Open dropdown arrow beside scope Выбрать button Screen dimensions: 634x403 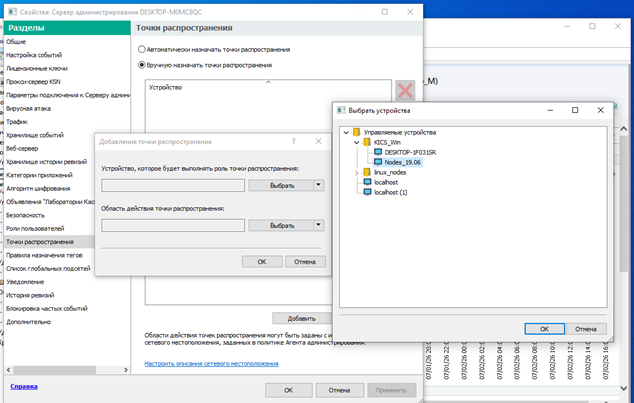[x=319, y=225]
